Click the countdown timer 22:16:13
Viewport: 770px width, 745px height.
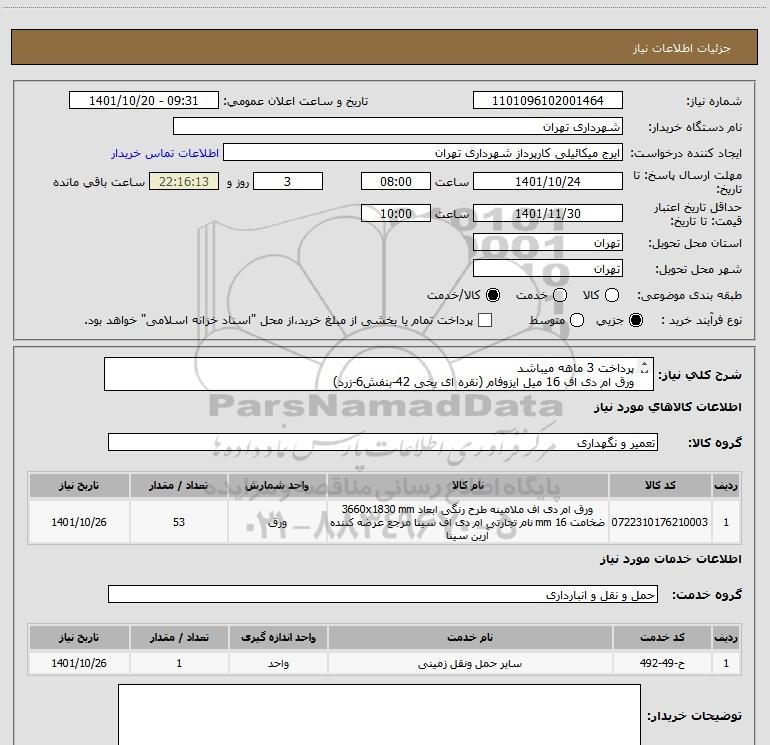pos(184,181)
